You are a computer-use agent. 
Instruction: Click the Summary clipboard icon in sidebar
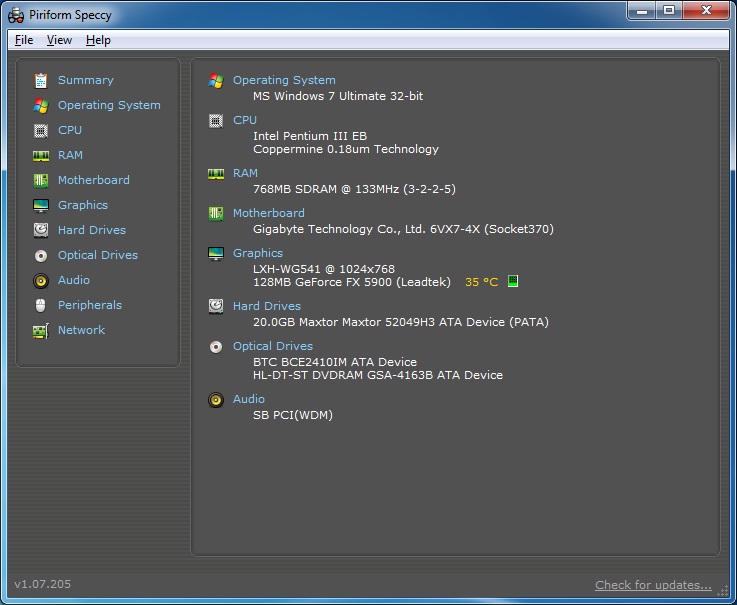point(41,80)
